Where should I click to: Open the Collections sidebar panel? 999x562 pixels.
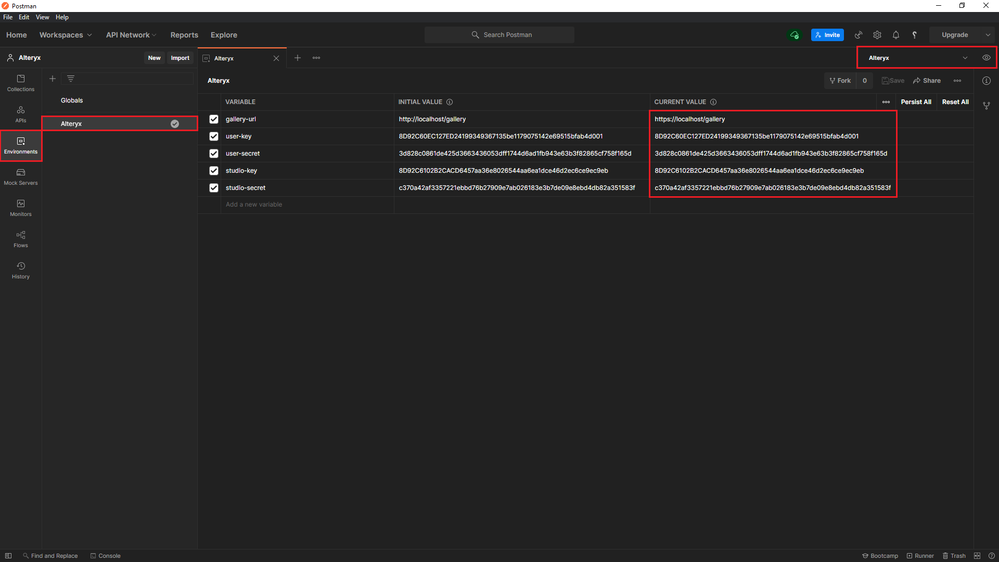point(20,83)
